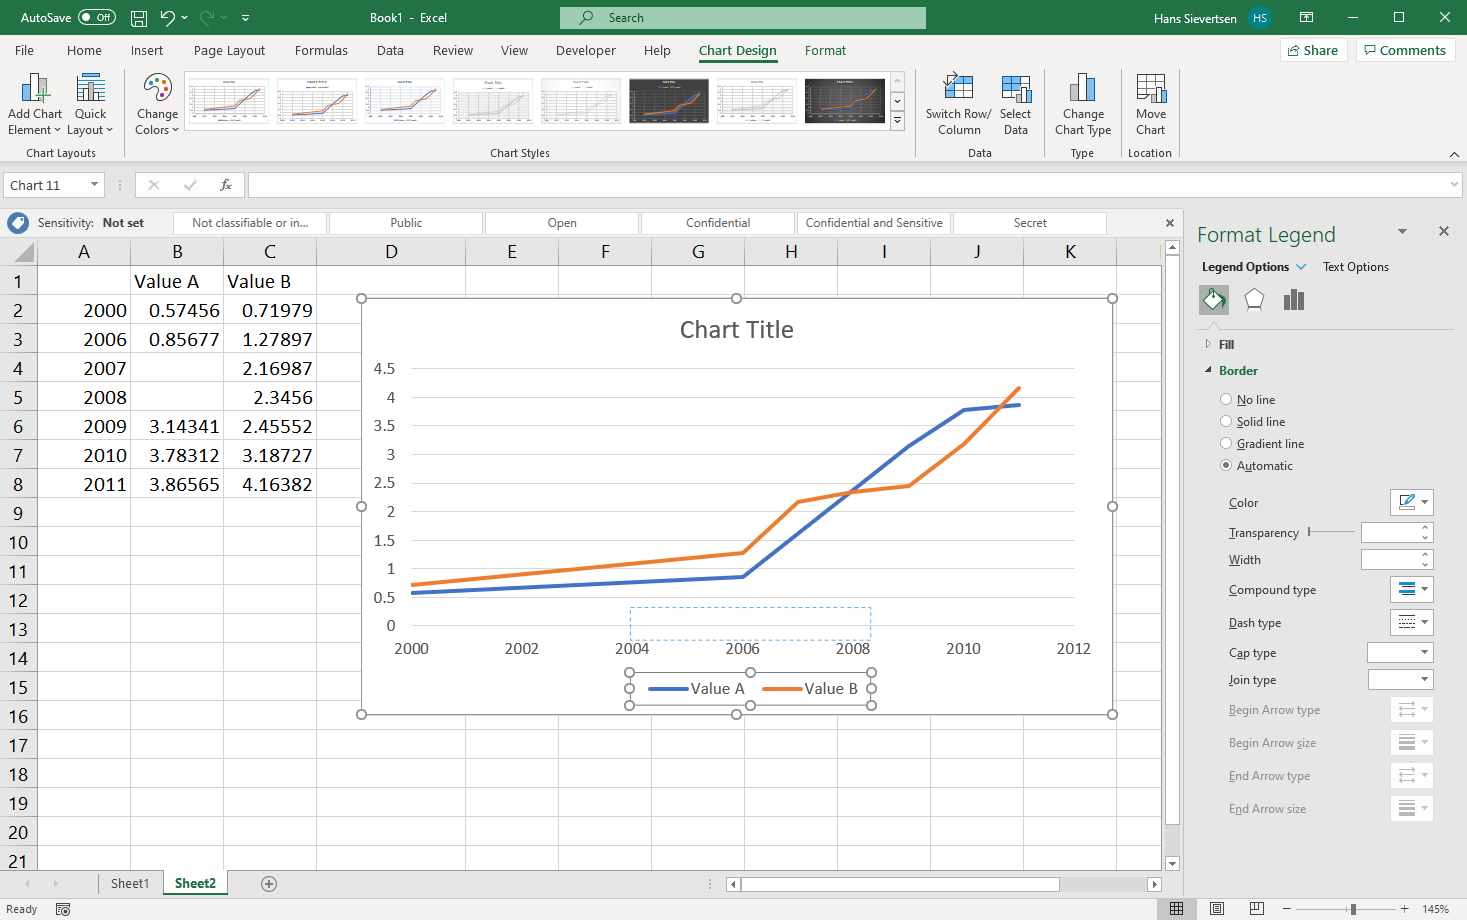1467x920 pixels.
Task: Click the macro recording status bar icon
Action: coord(63,909)
